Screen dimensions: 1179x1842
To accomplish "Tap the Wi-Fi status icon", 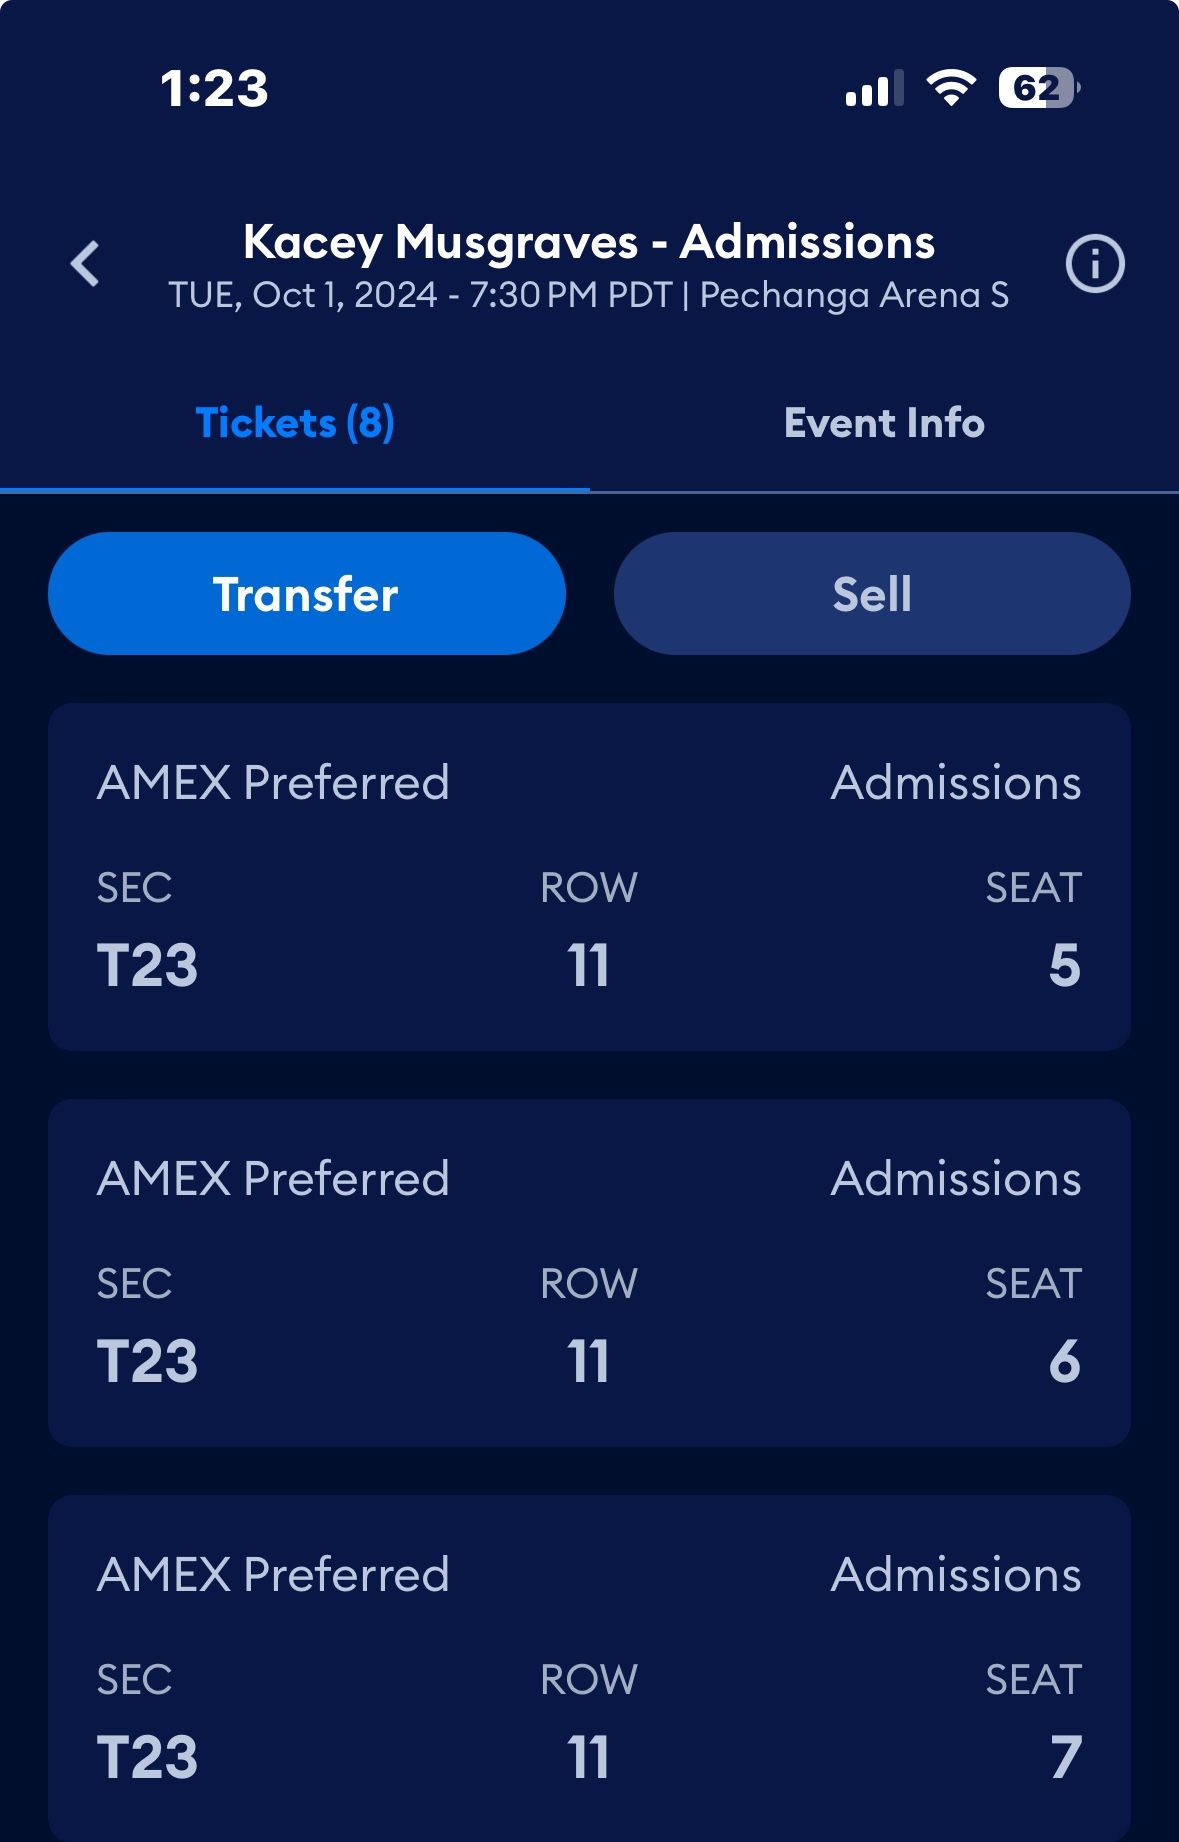I will coord(951,88).
